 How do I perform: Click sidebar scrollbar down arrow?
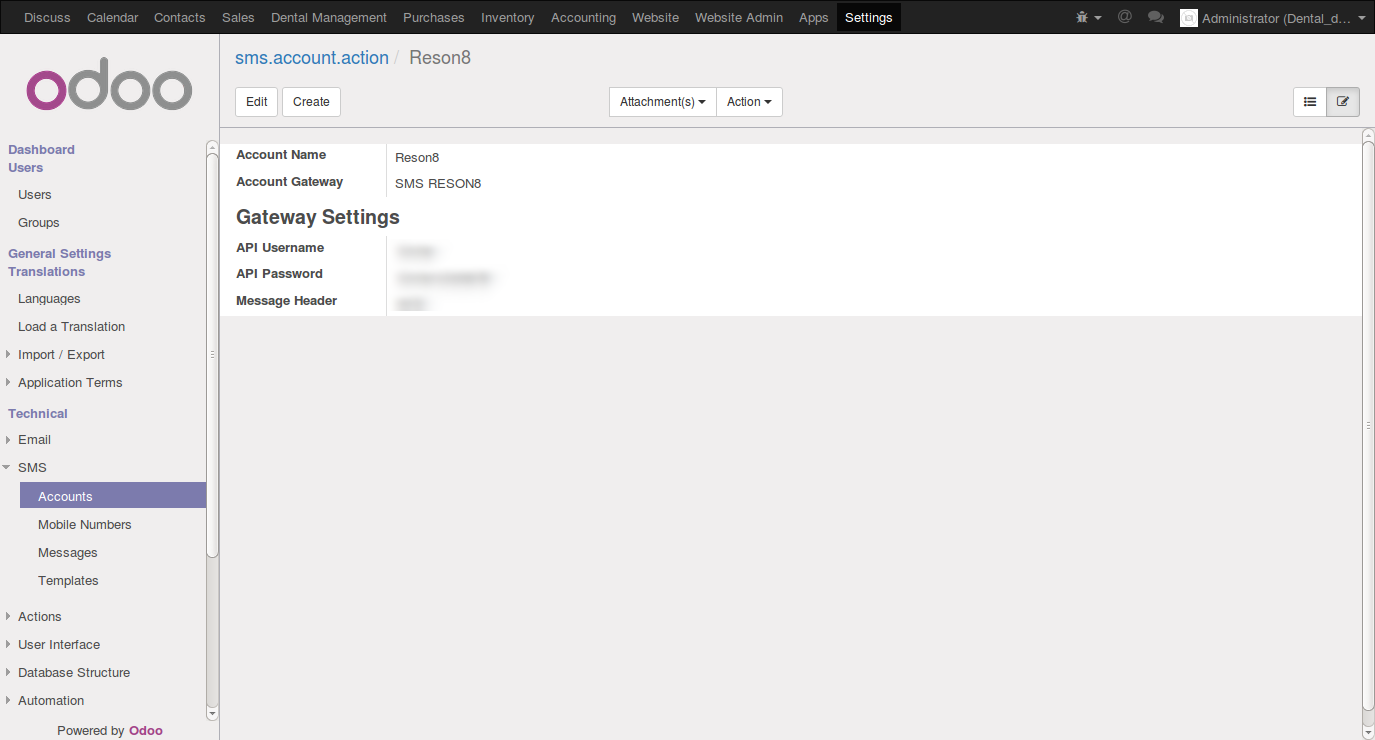(212, 714)
